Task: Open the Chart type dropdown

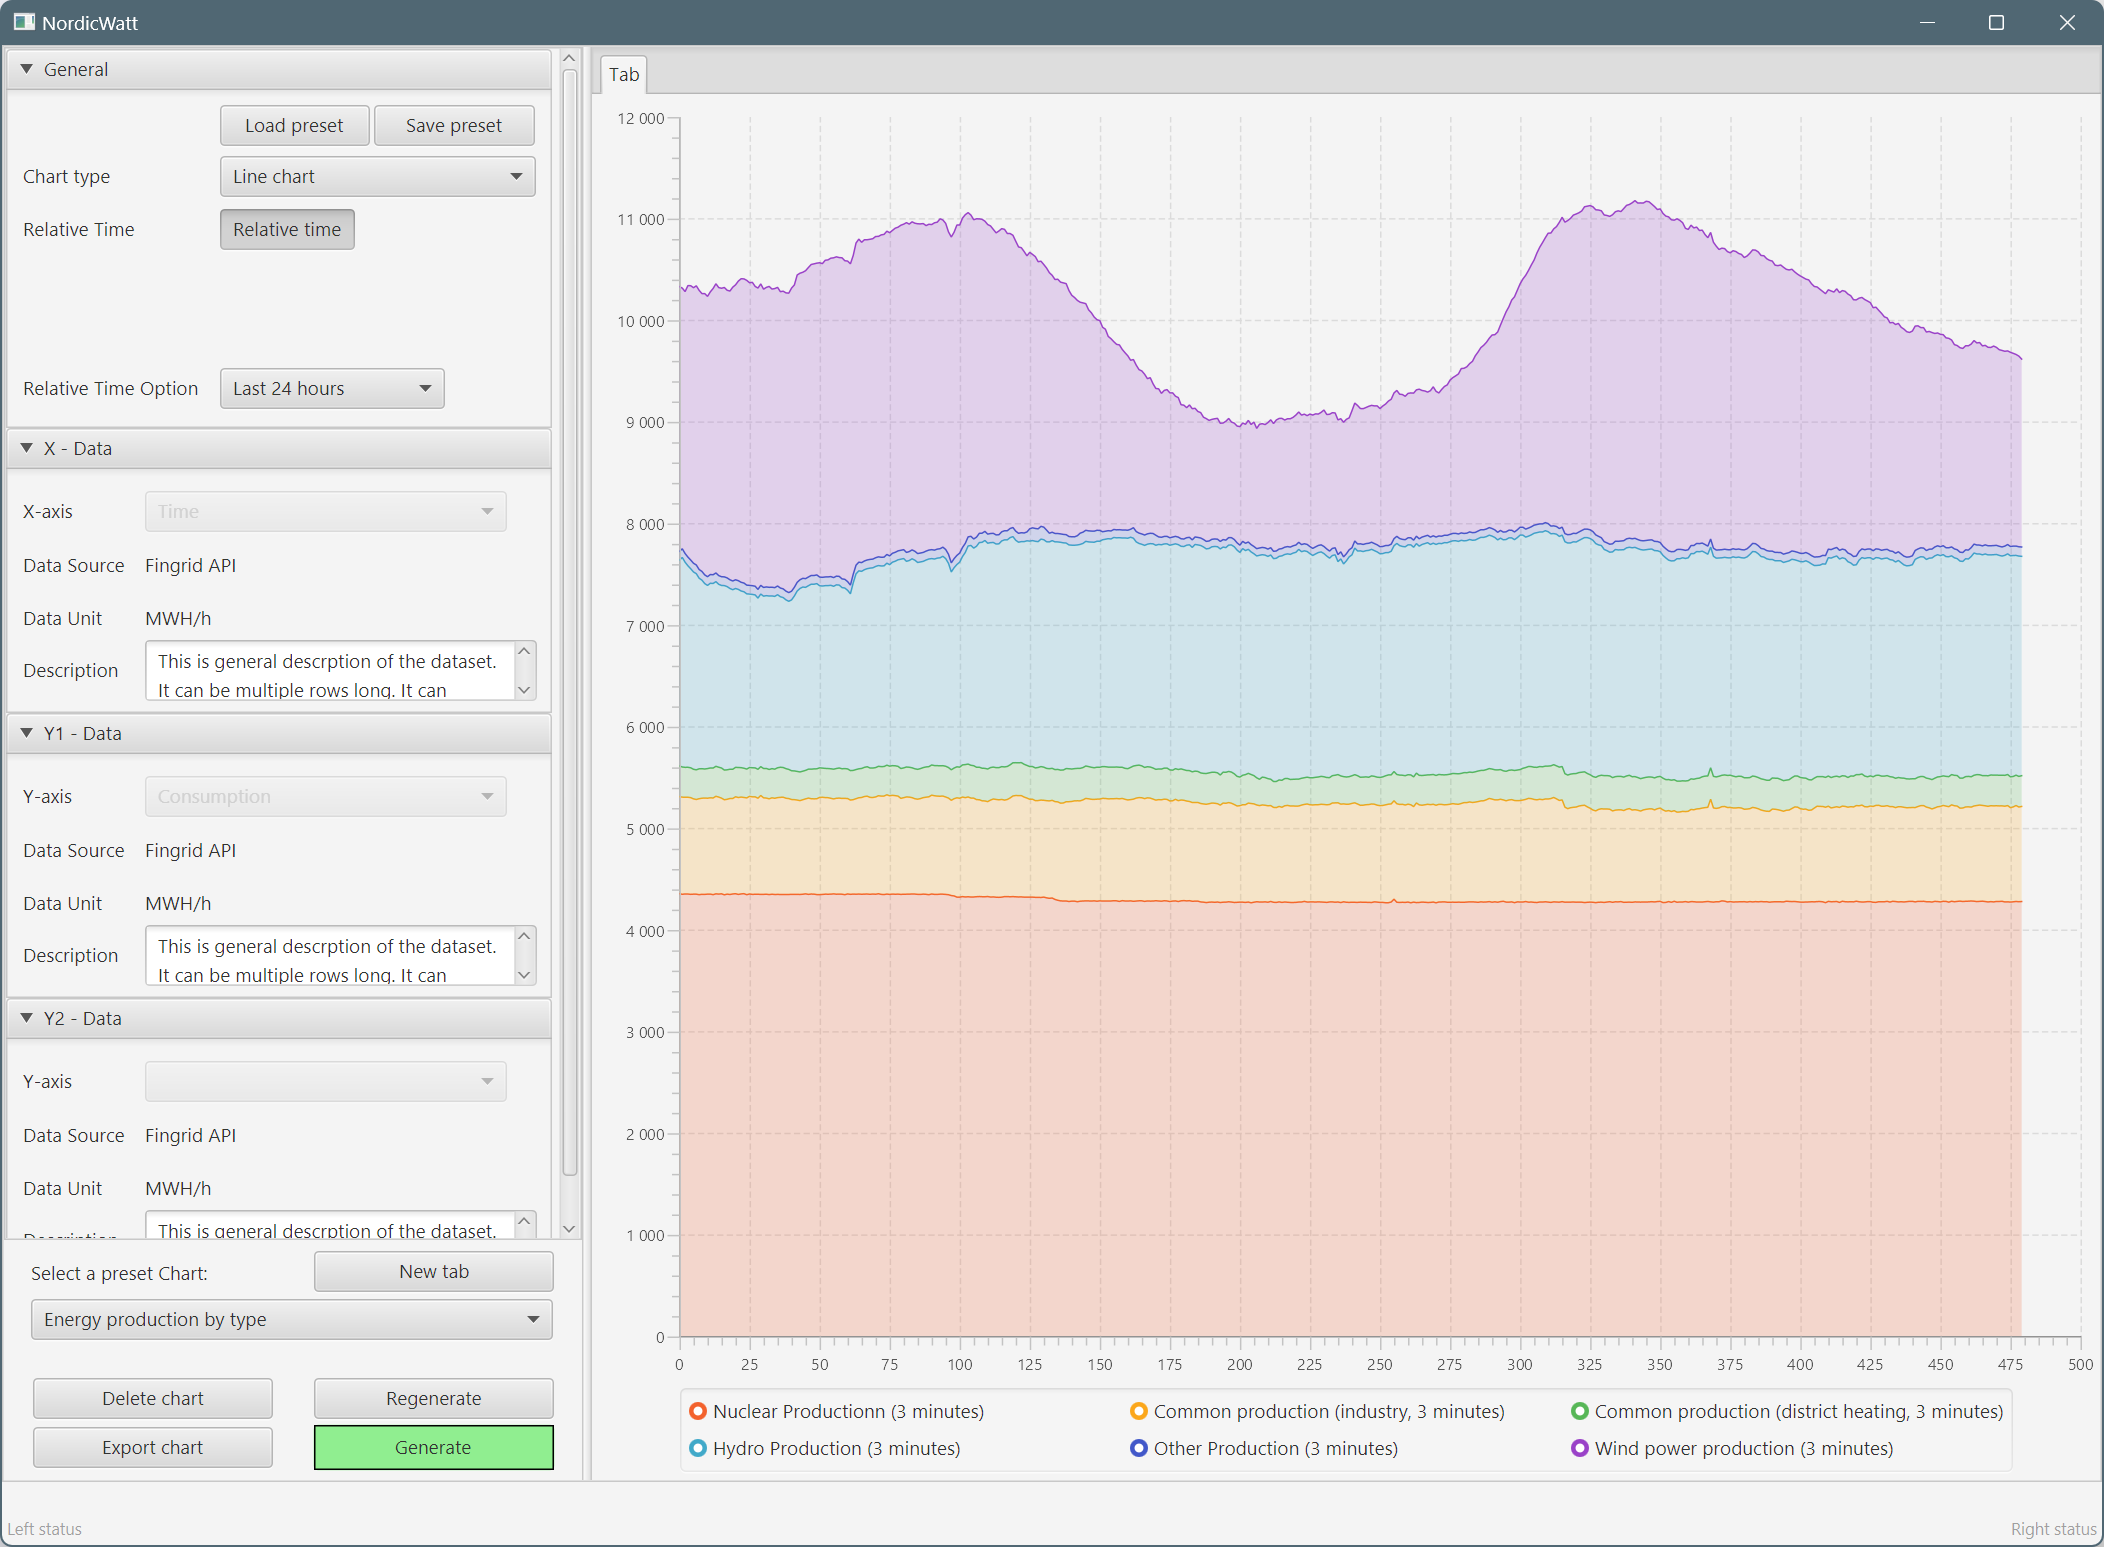Action: (377, 176)
